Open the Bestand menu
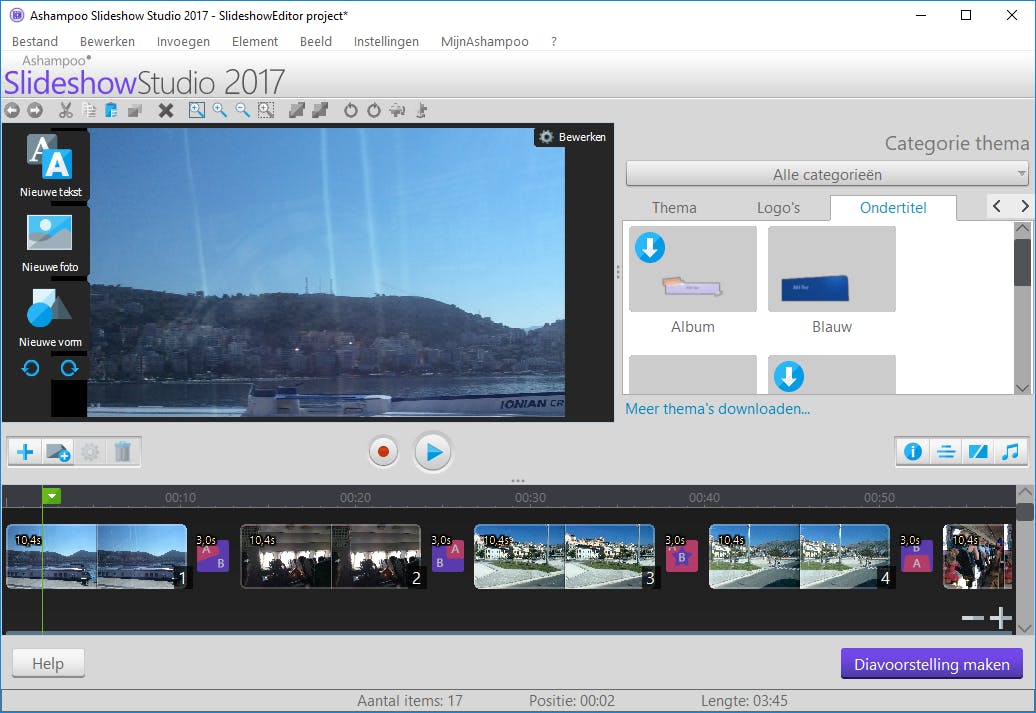This screenshot has width=1036, height=713. coord(35,41)
